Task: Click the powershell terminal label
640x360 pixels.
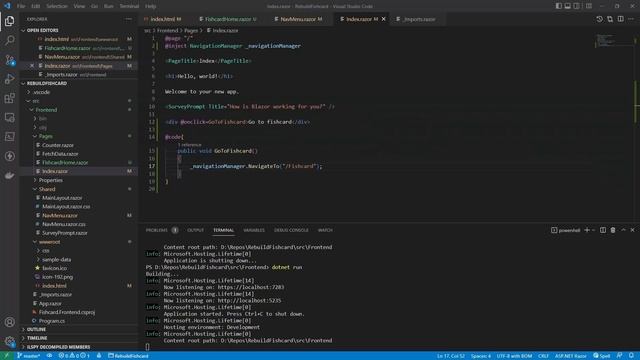Action: point(566,230)
